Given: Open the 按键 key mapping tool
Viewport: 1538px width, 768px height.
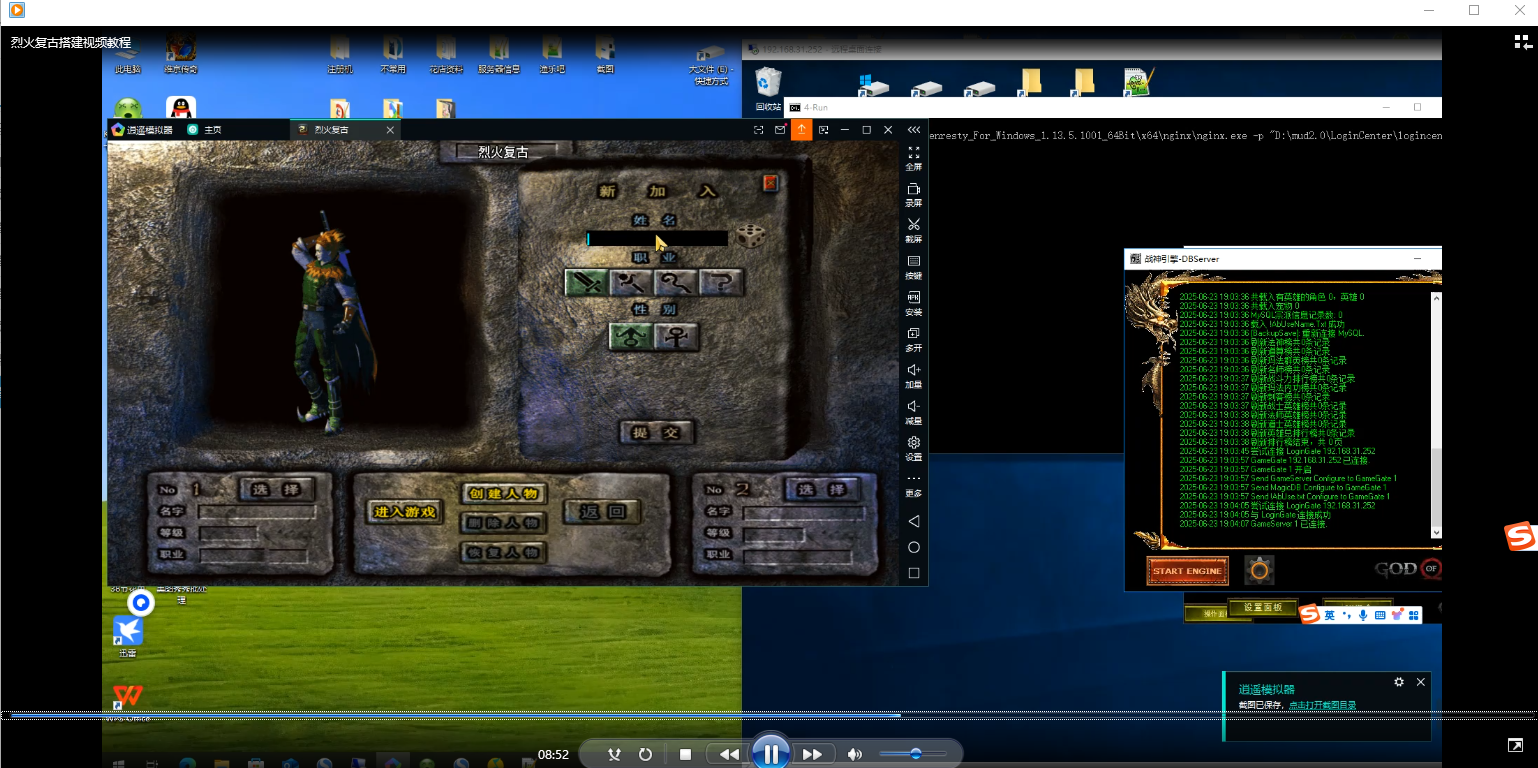Looking at the screenshot, I should coord(913,266).
